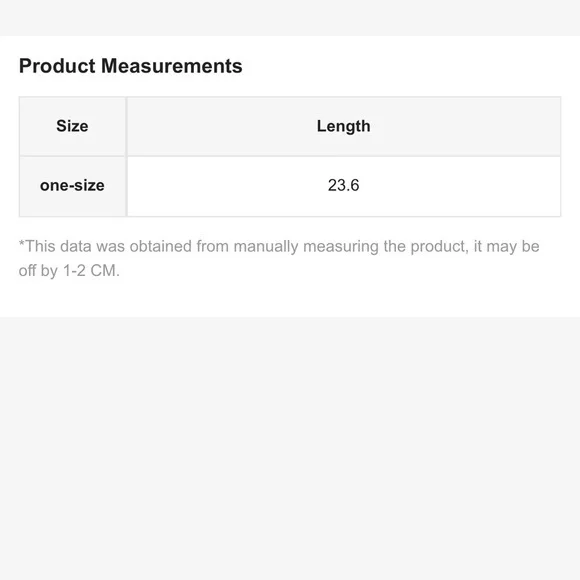The image size is (580, 580).
Task: Click the word obtained in the disclaimer
Action: pyautogui.click(x=161, y=246)
